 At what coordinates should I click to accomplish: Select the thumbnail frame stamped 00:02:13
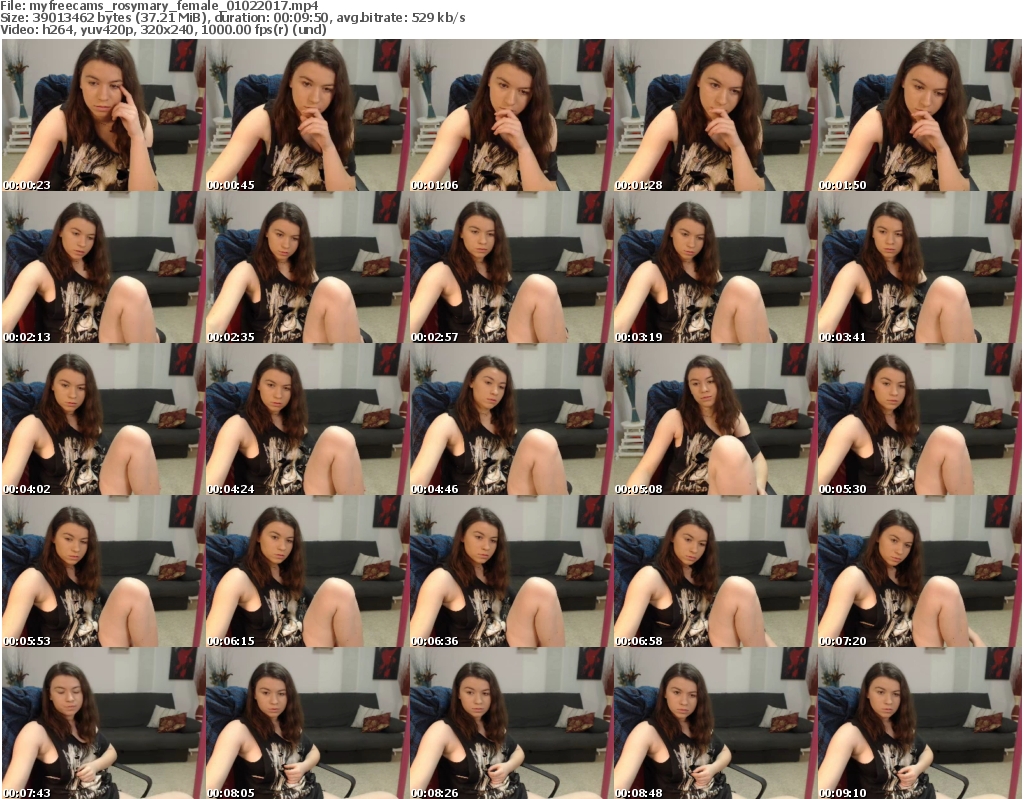pos(103,267)
